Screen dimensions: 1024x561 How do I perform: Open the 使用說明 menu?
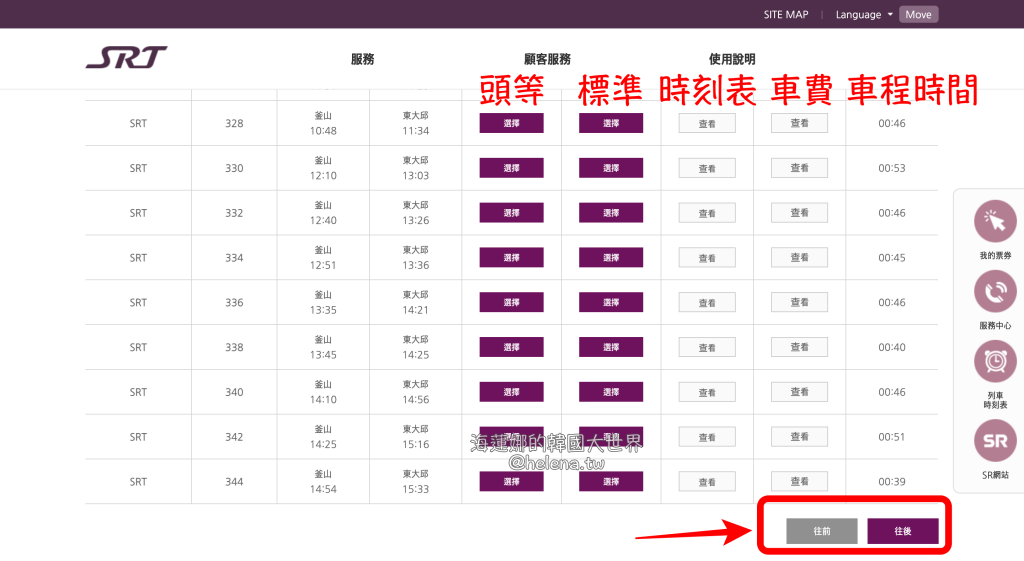[732, 59]
